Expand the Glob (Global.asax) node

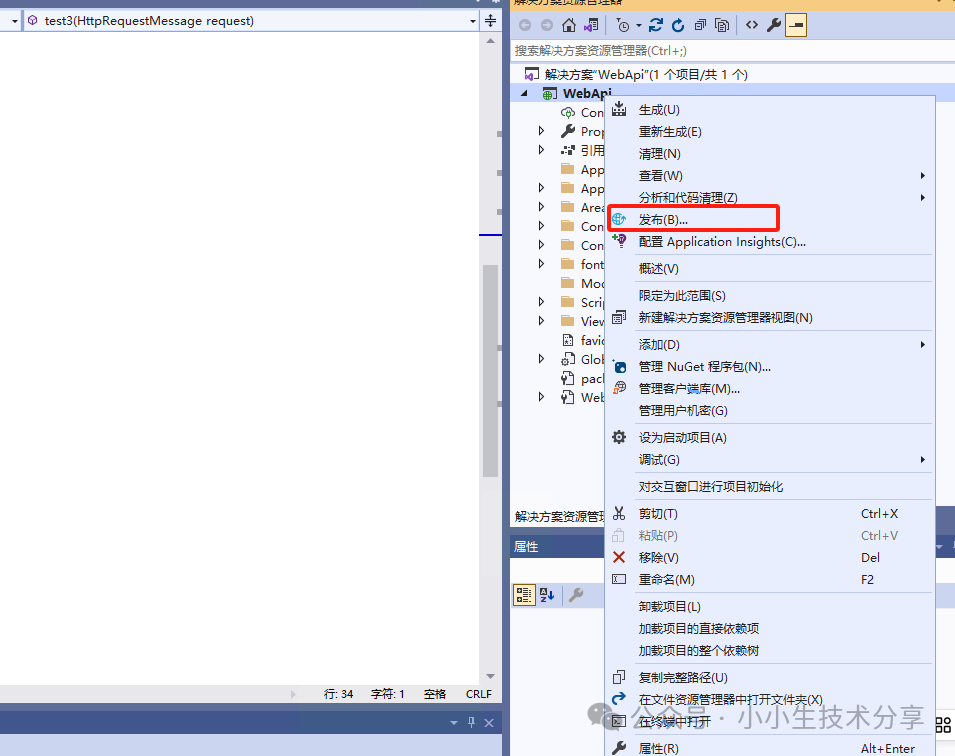point(541,359)
